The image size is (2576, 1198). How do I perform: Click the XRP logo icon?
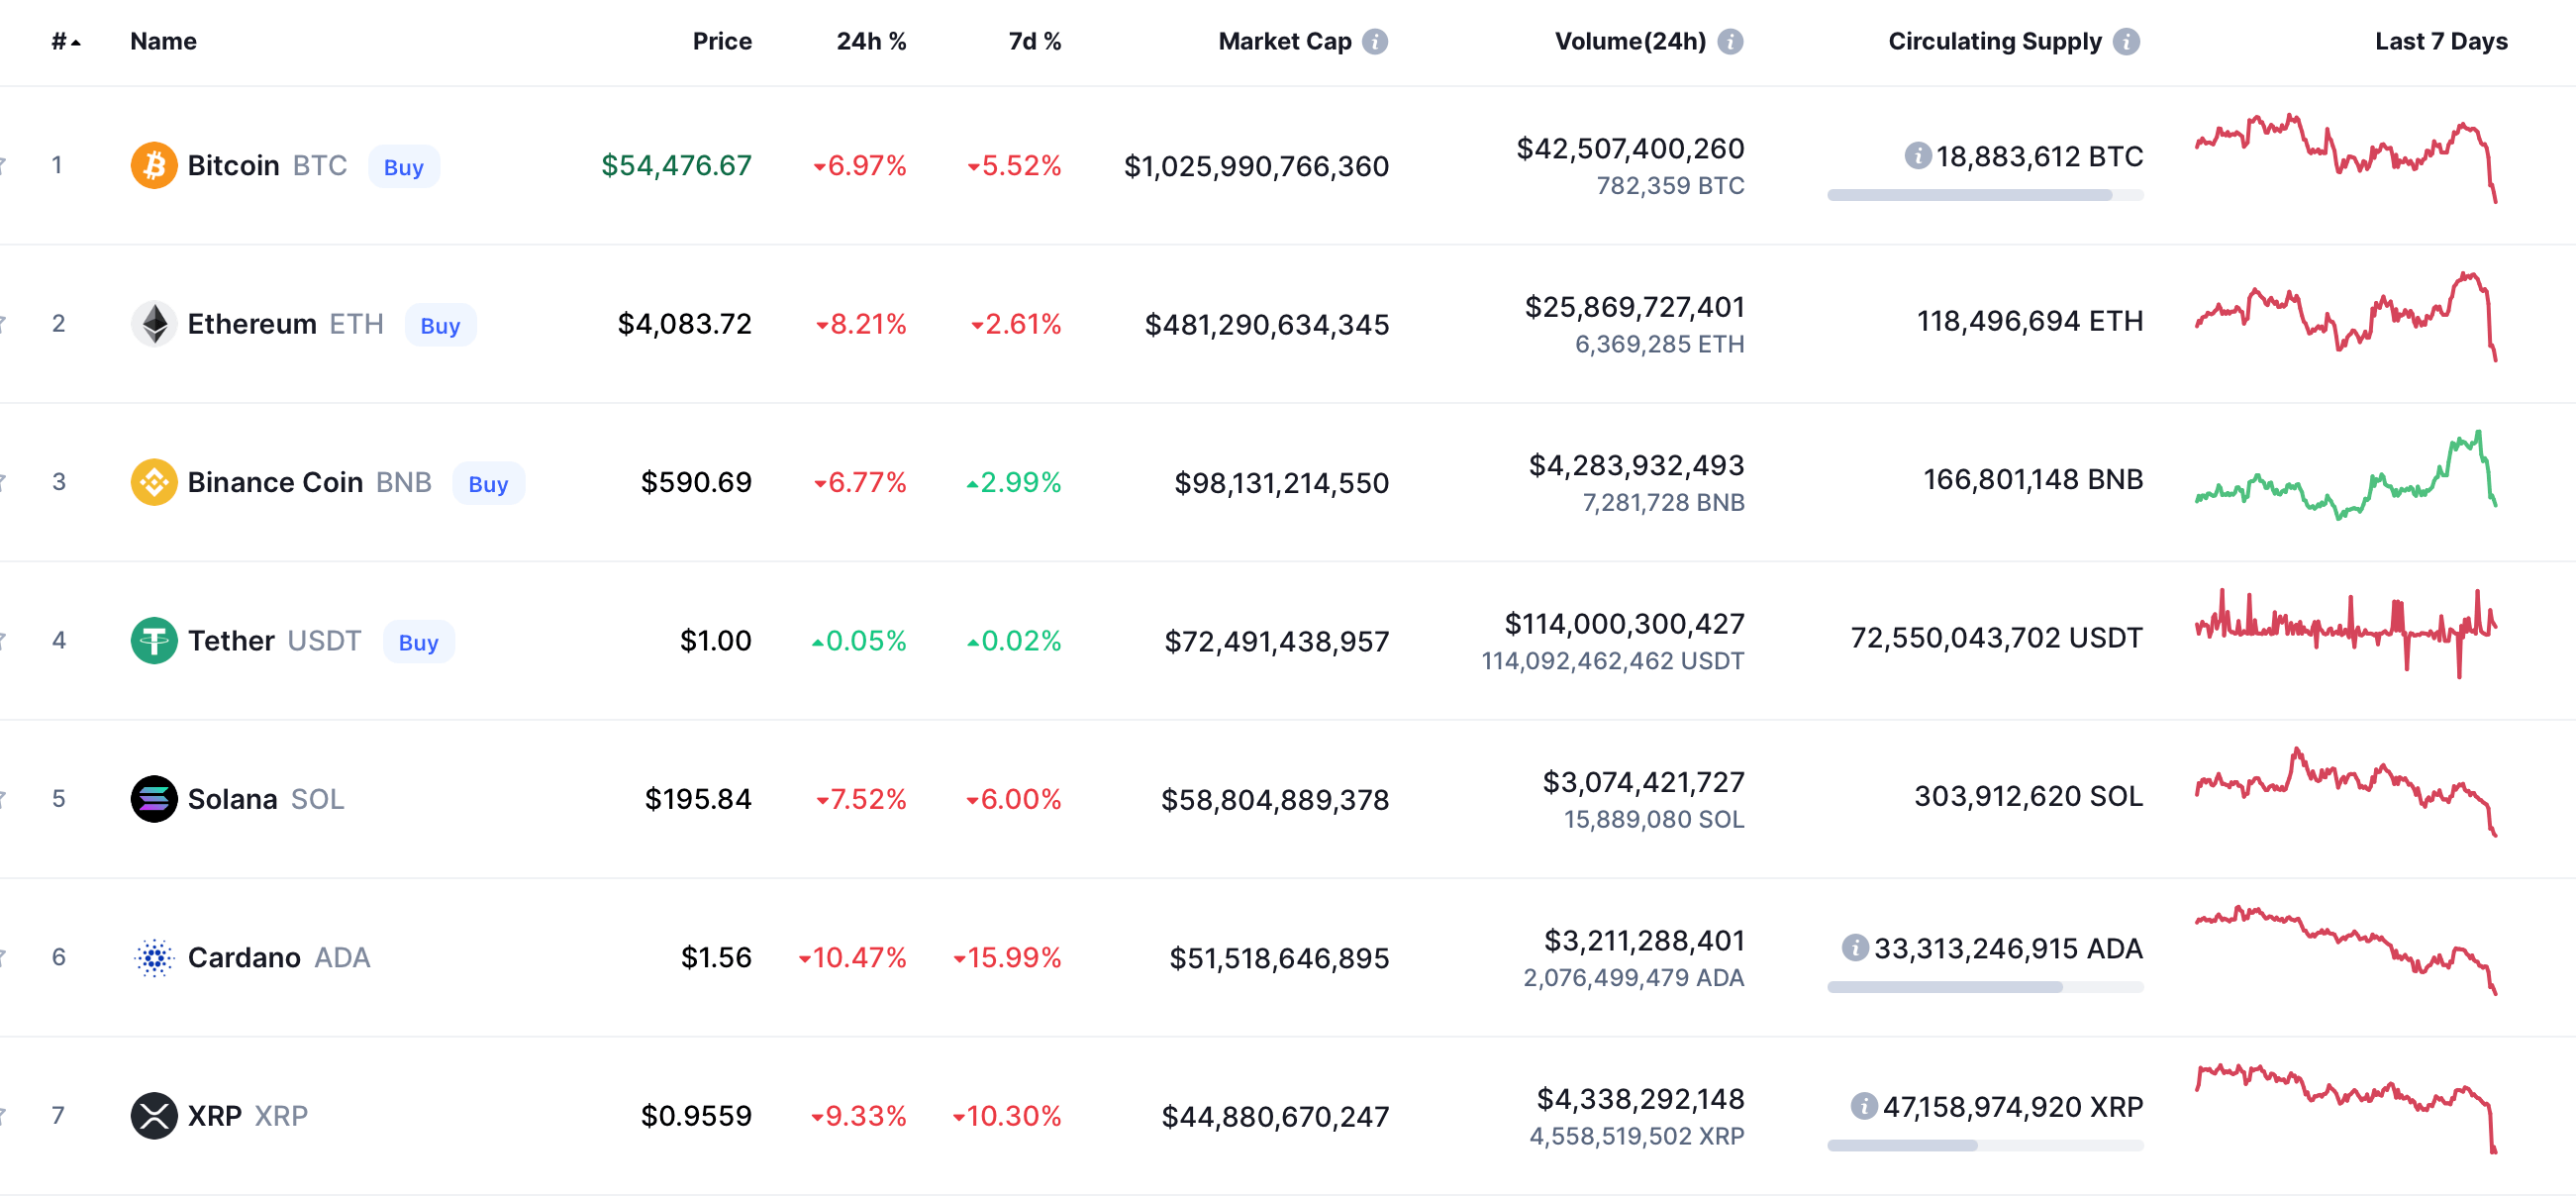point(154,1115)
